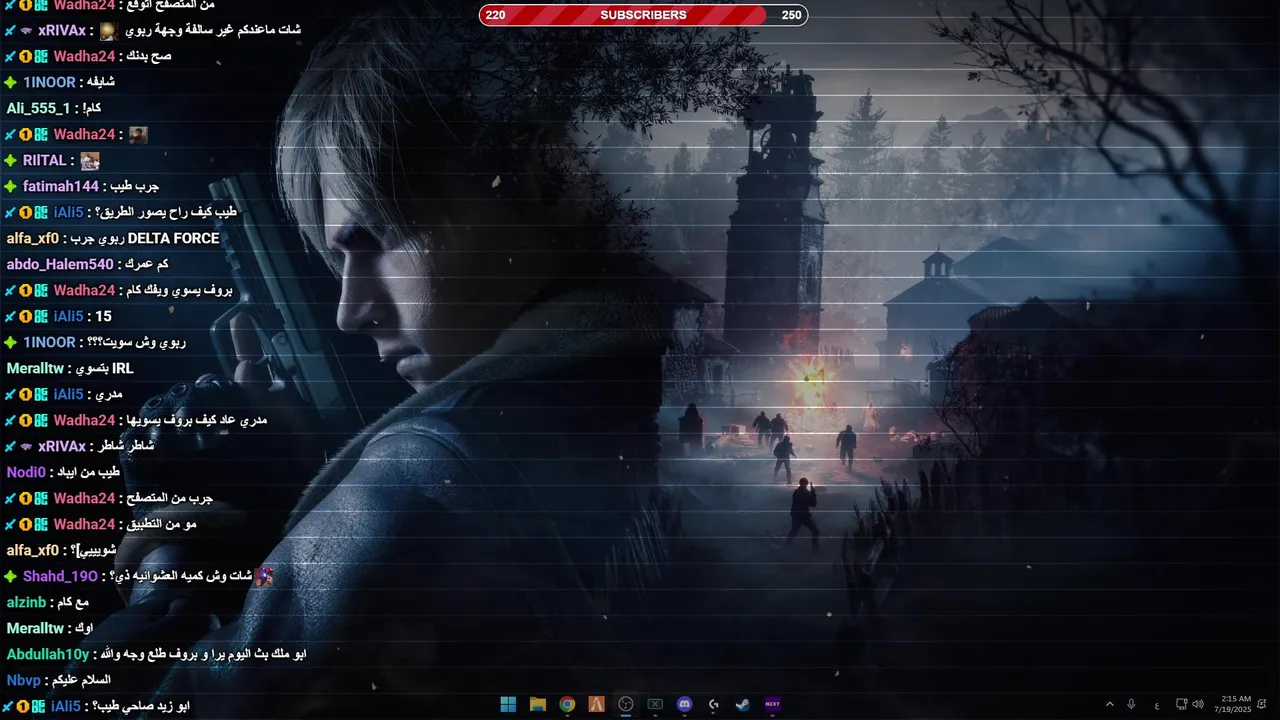Open the notification bell in the tray
This screenshot has height=720, width=1280.
coord(1262,705)
